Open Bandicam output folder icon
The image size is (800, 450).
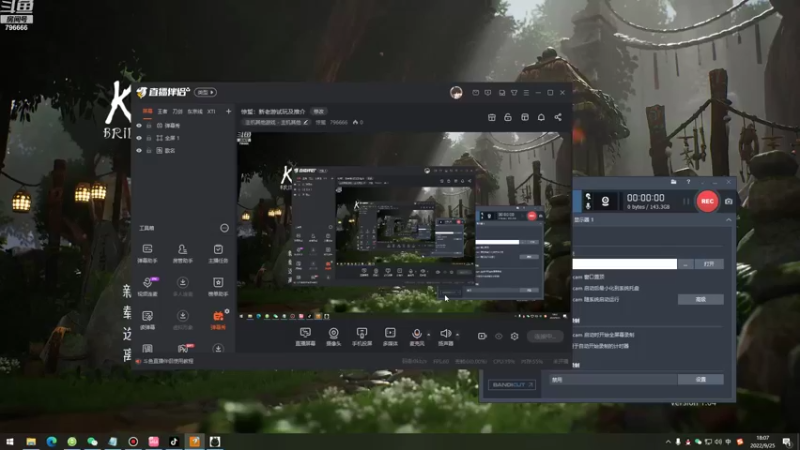(x=673, y=182)
